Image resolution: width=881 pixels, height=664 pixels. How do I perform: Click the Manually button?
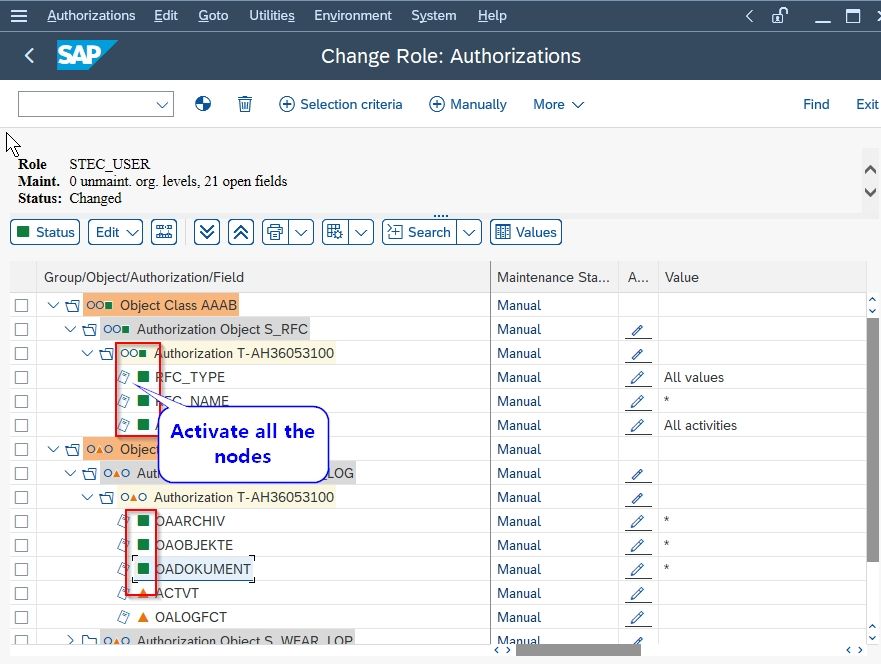point(467,104)
